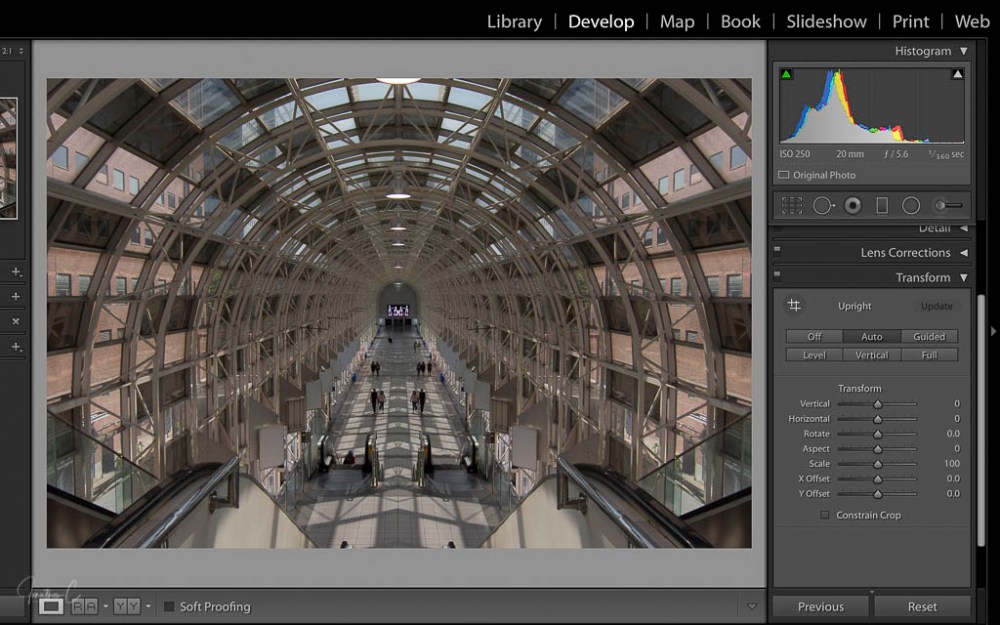Image resolution: width=1000 pixels, height=625 pixels.
Task: Select the Crop Overlay tool icon
Action: [792, 205]
